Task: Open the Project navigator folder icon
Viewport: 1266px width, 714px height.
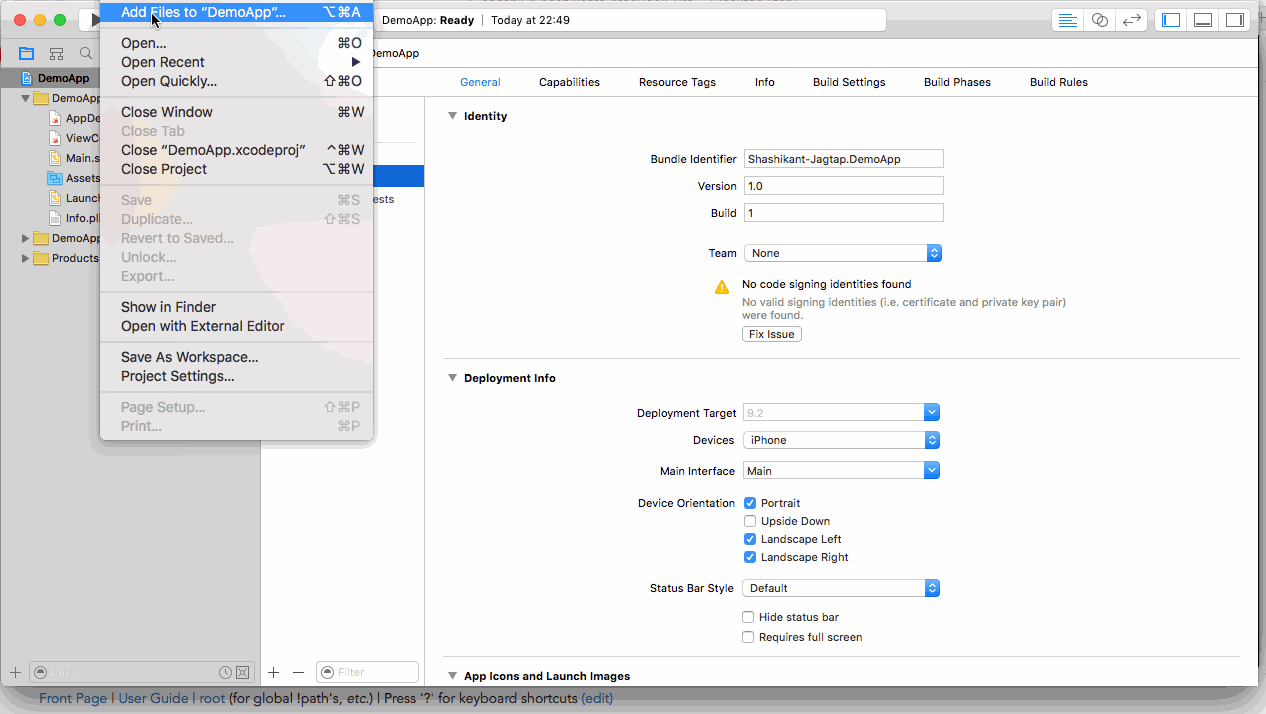Action: coord(26,53)
